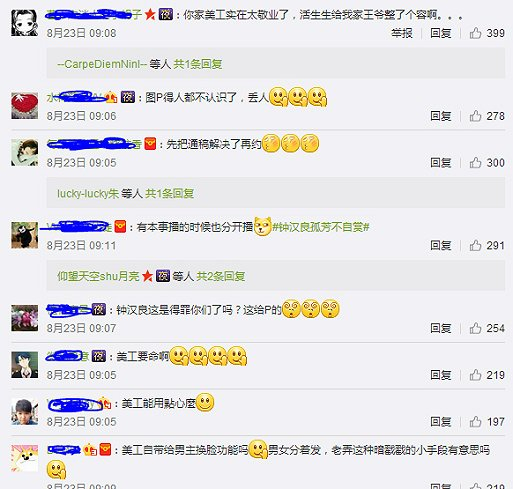Open hashtag #钟汉良孤芳不自赏#
The height and width of the screenshot is (489, 513).
point(321,227)
